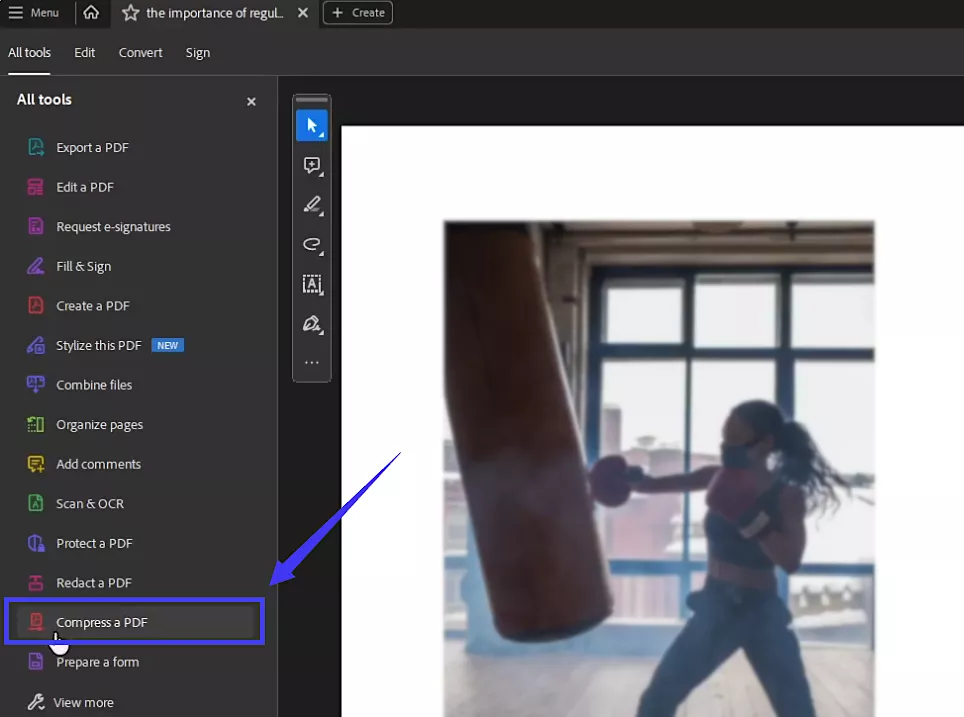Open the Fill & Sign pen tool
This screenshot has width=964, height=717.
point(311,324)
